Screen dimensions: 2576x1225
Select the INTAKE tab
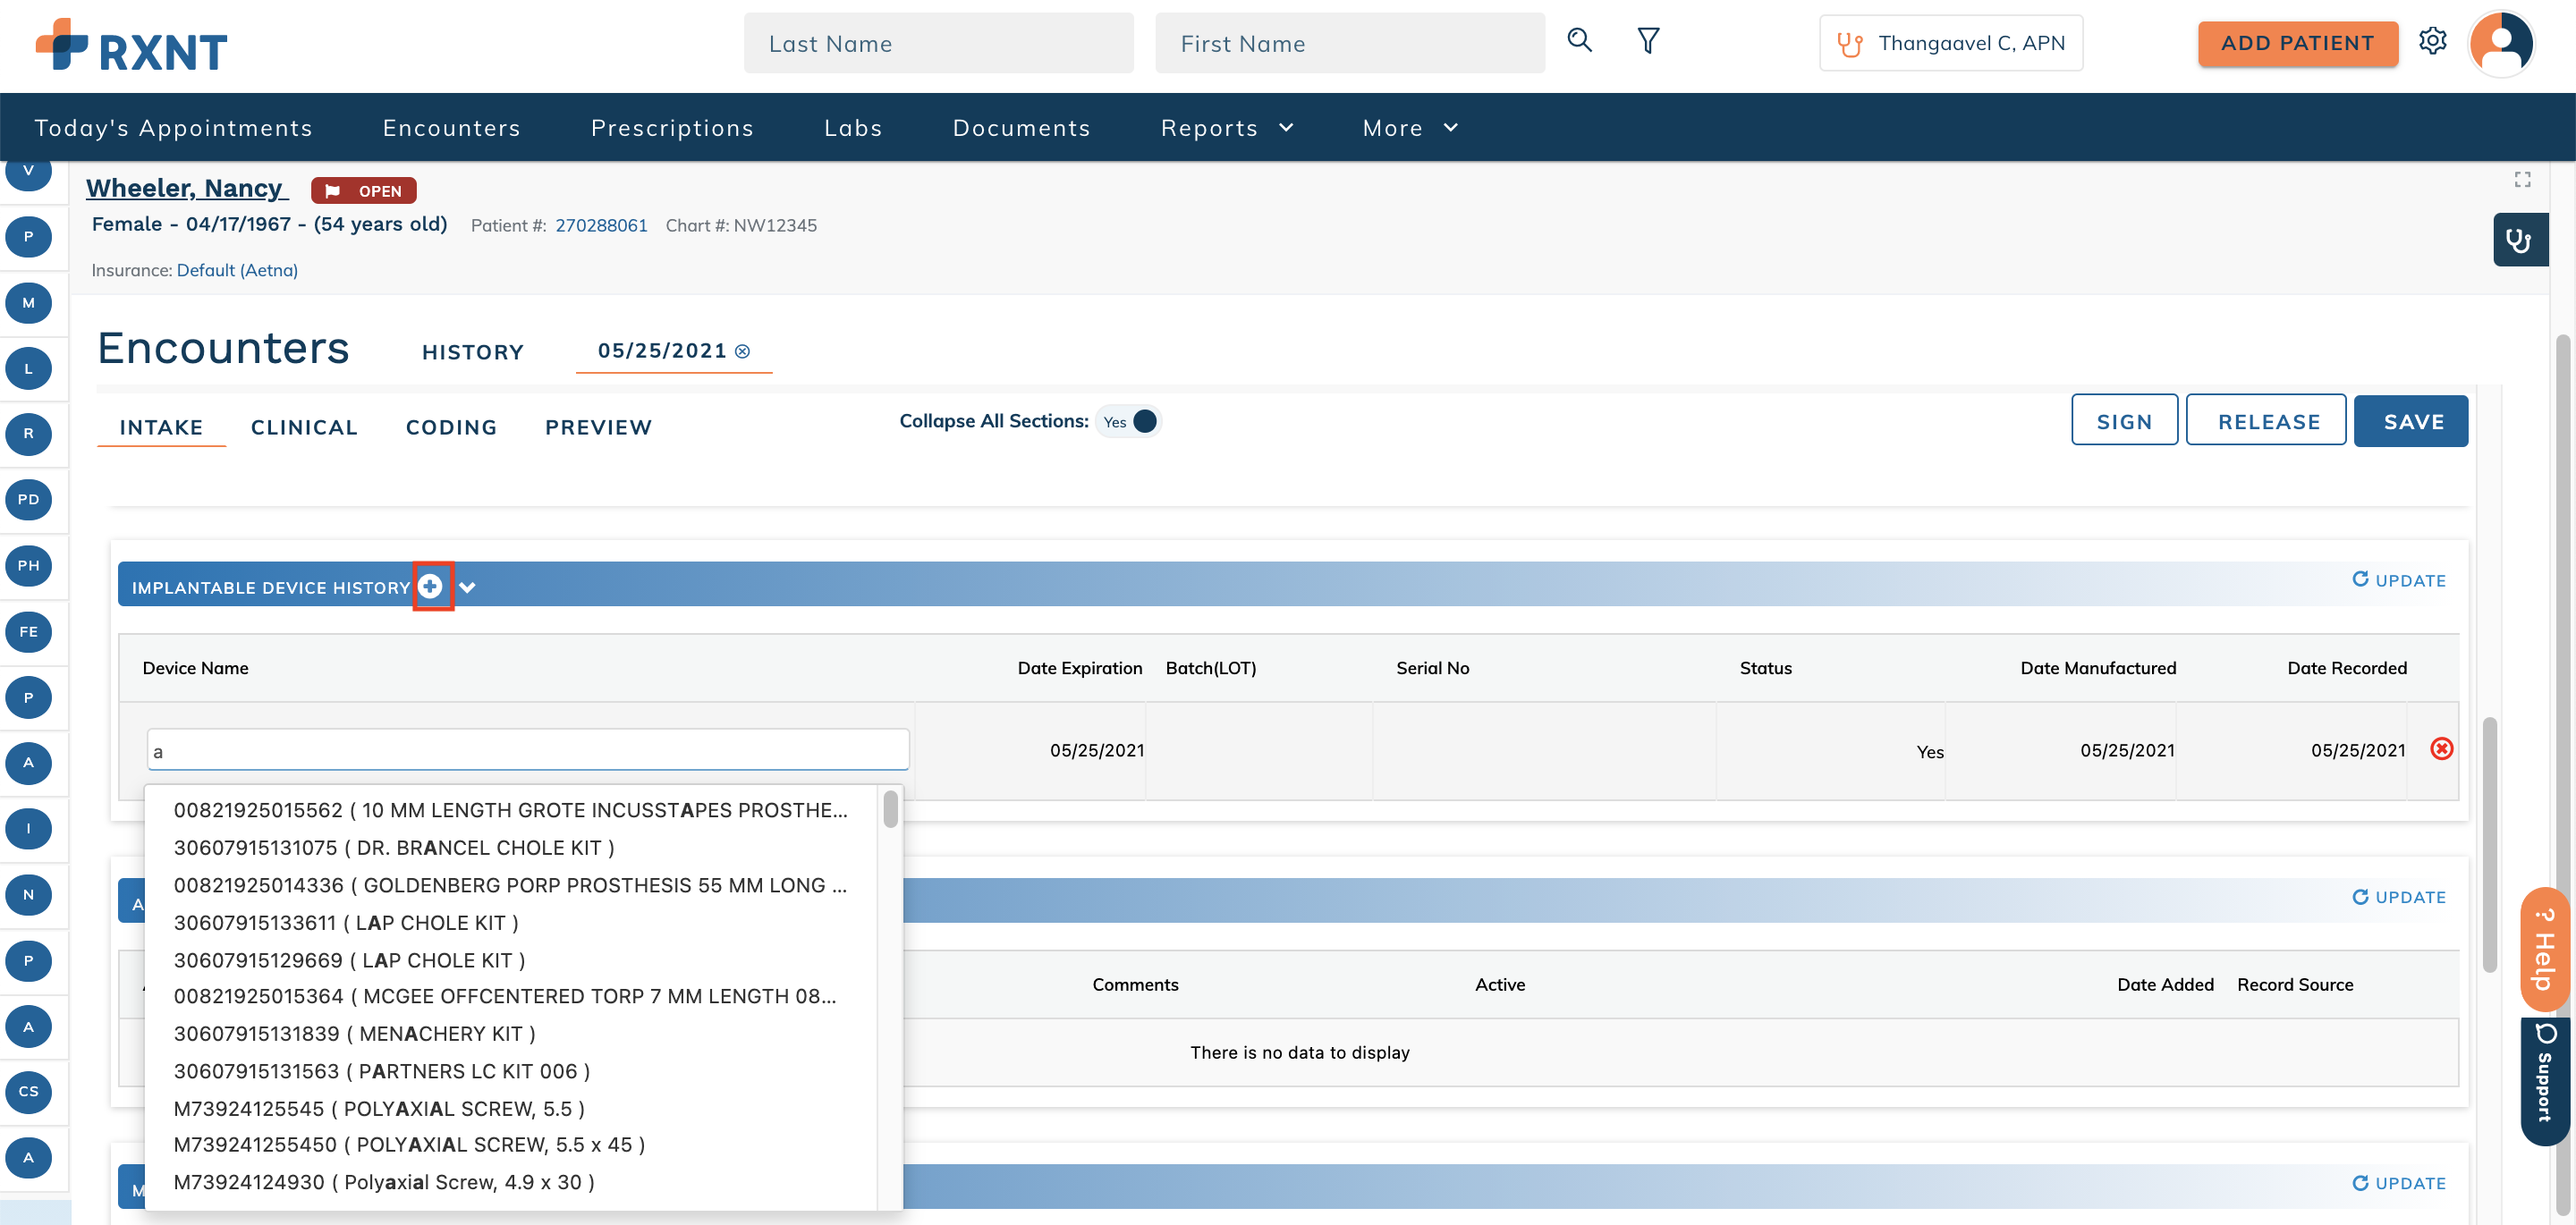(x=161, y=427)
